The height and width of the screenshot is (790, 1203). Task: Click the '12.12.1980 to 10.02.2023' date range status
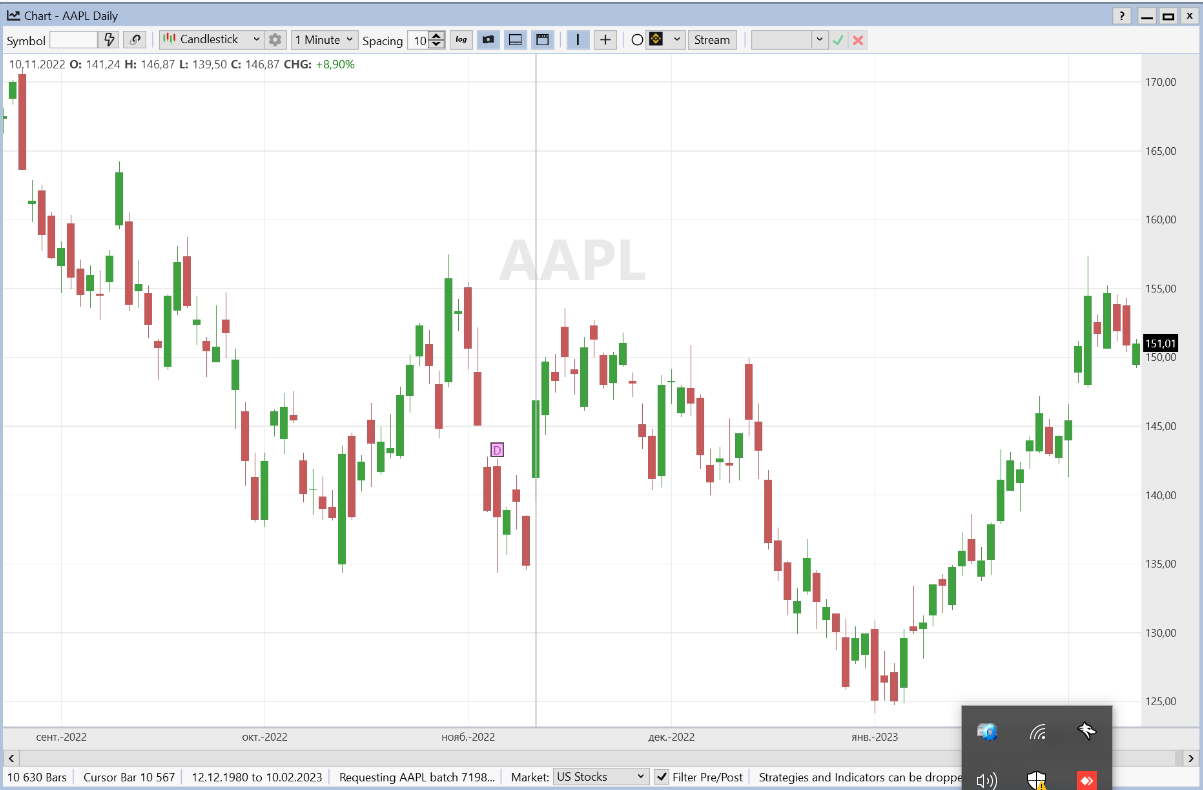[257, 777]
